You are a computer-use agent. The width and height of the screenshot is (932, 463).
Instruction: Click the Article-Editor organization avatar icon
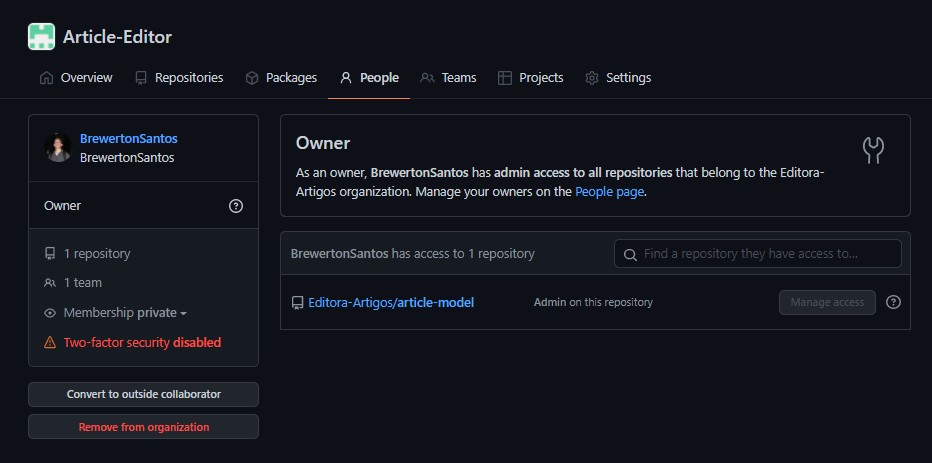(x=42, y=37)
